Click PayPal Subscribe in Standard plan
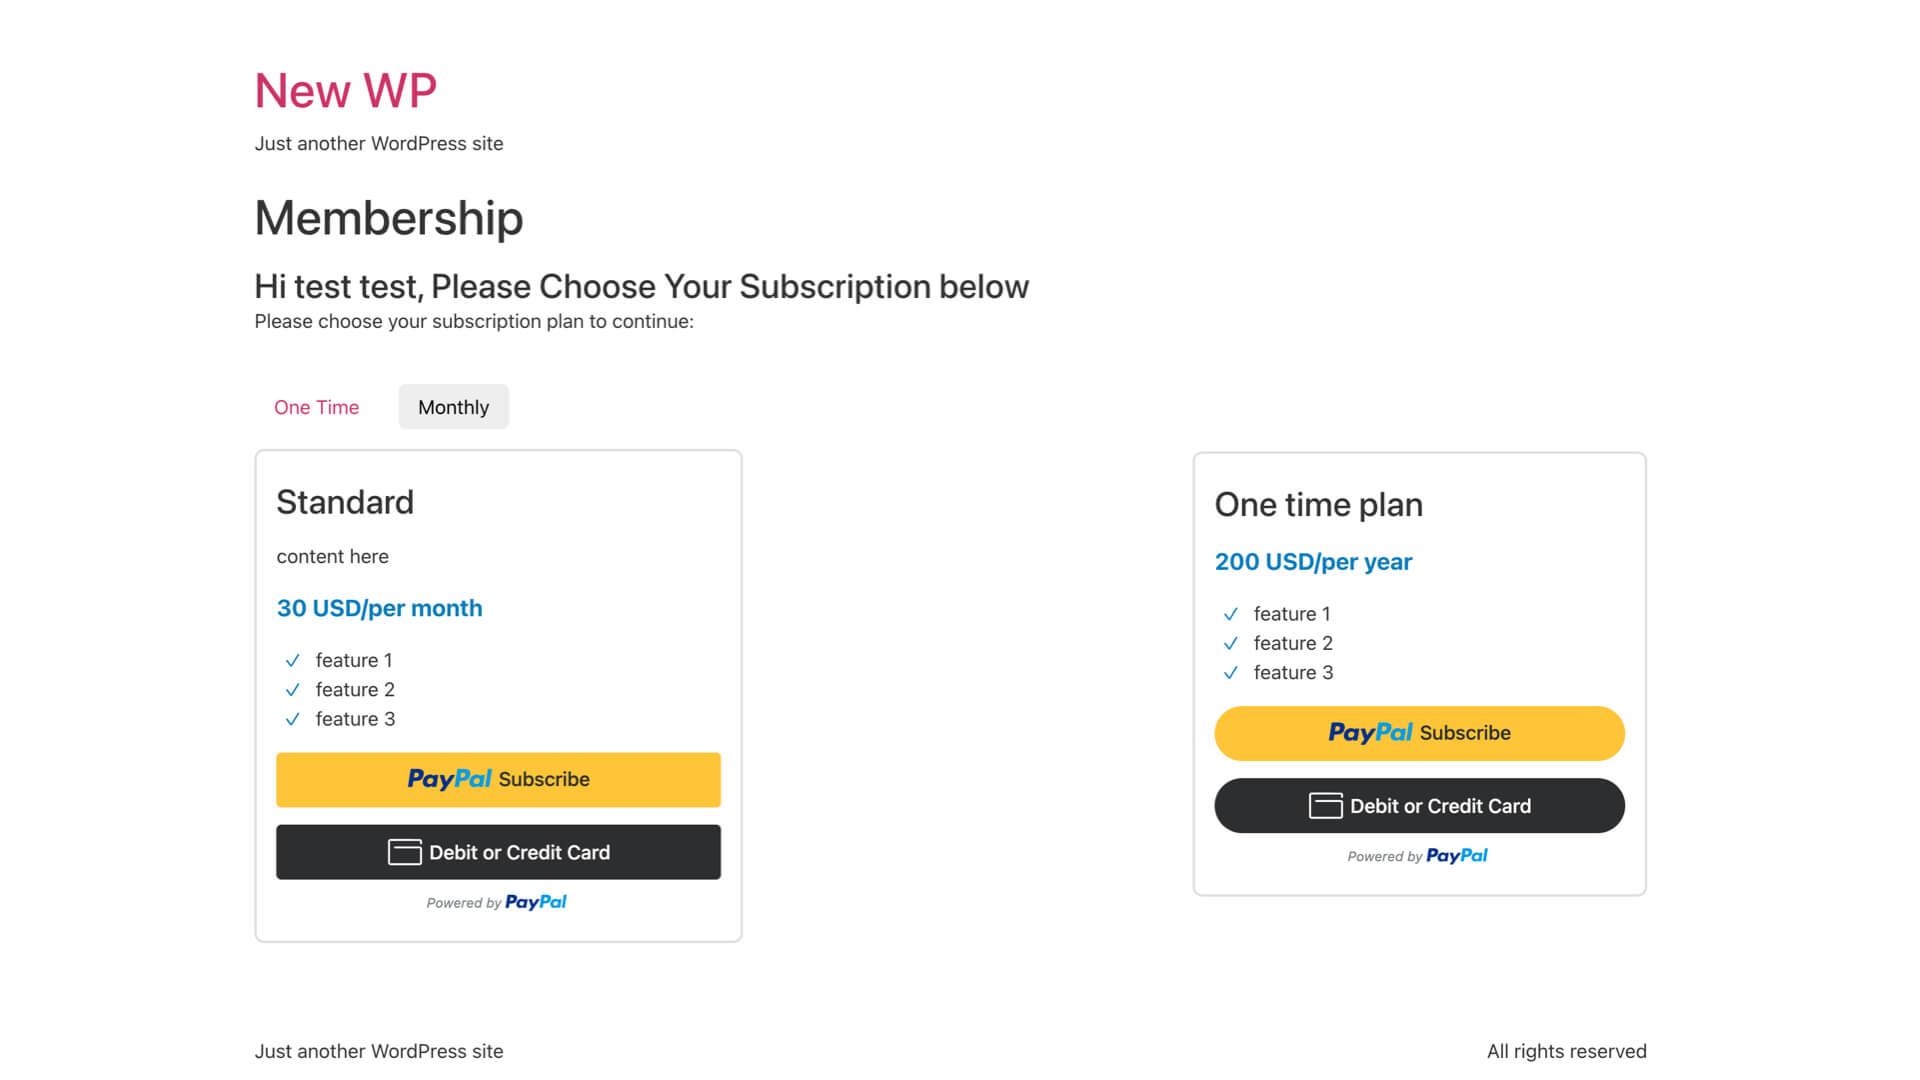This screenshot has width=1920, height=1080. (x=498, y=780)
